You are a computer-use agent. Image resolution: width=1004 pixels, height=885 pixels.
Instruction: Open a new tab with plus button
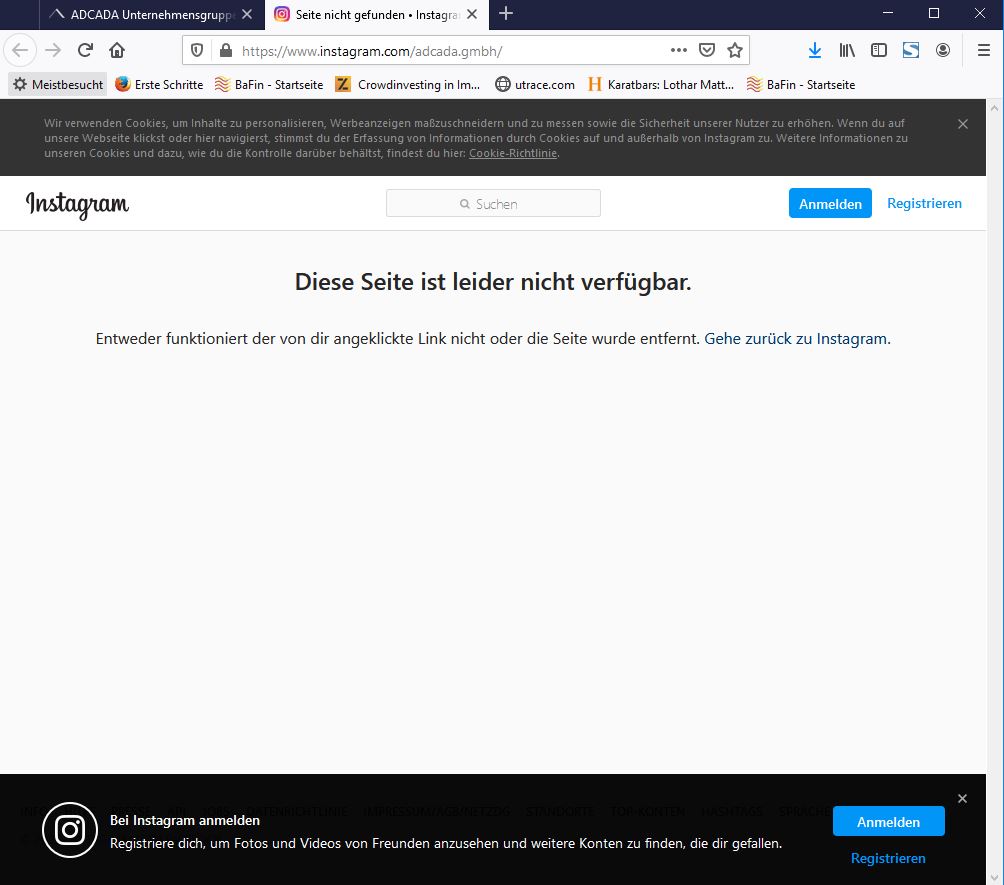506,14
